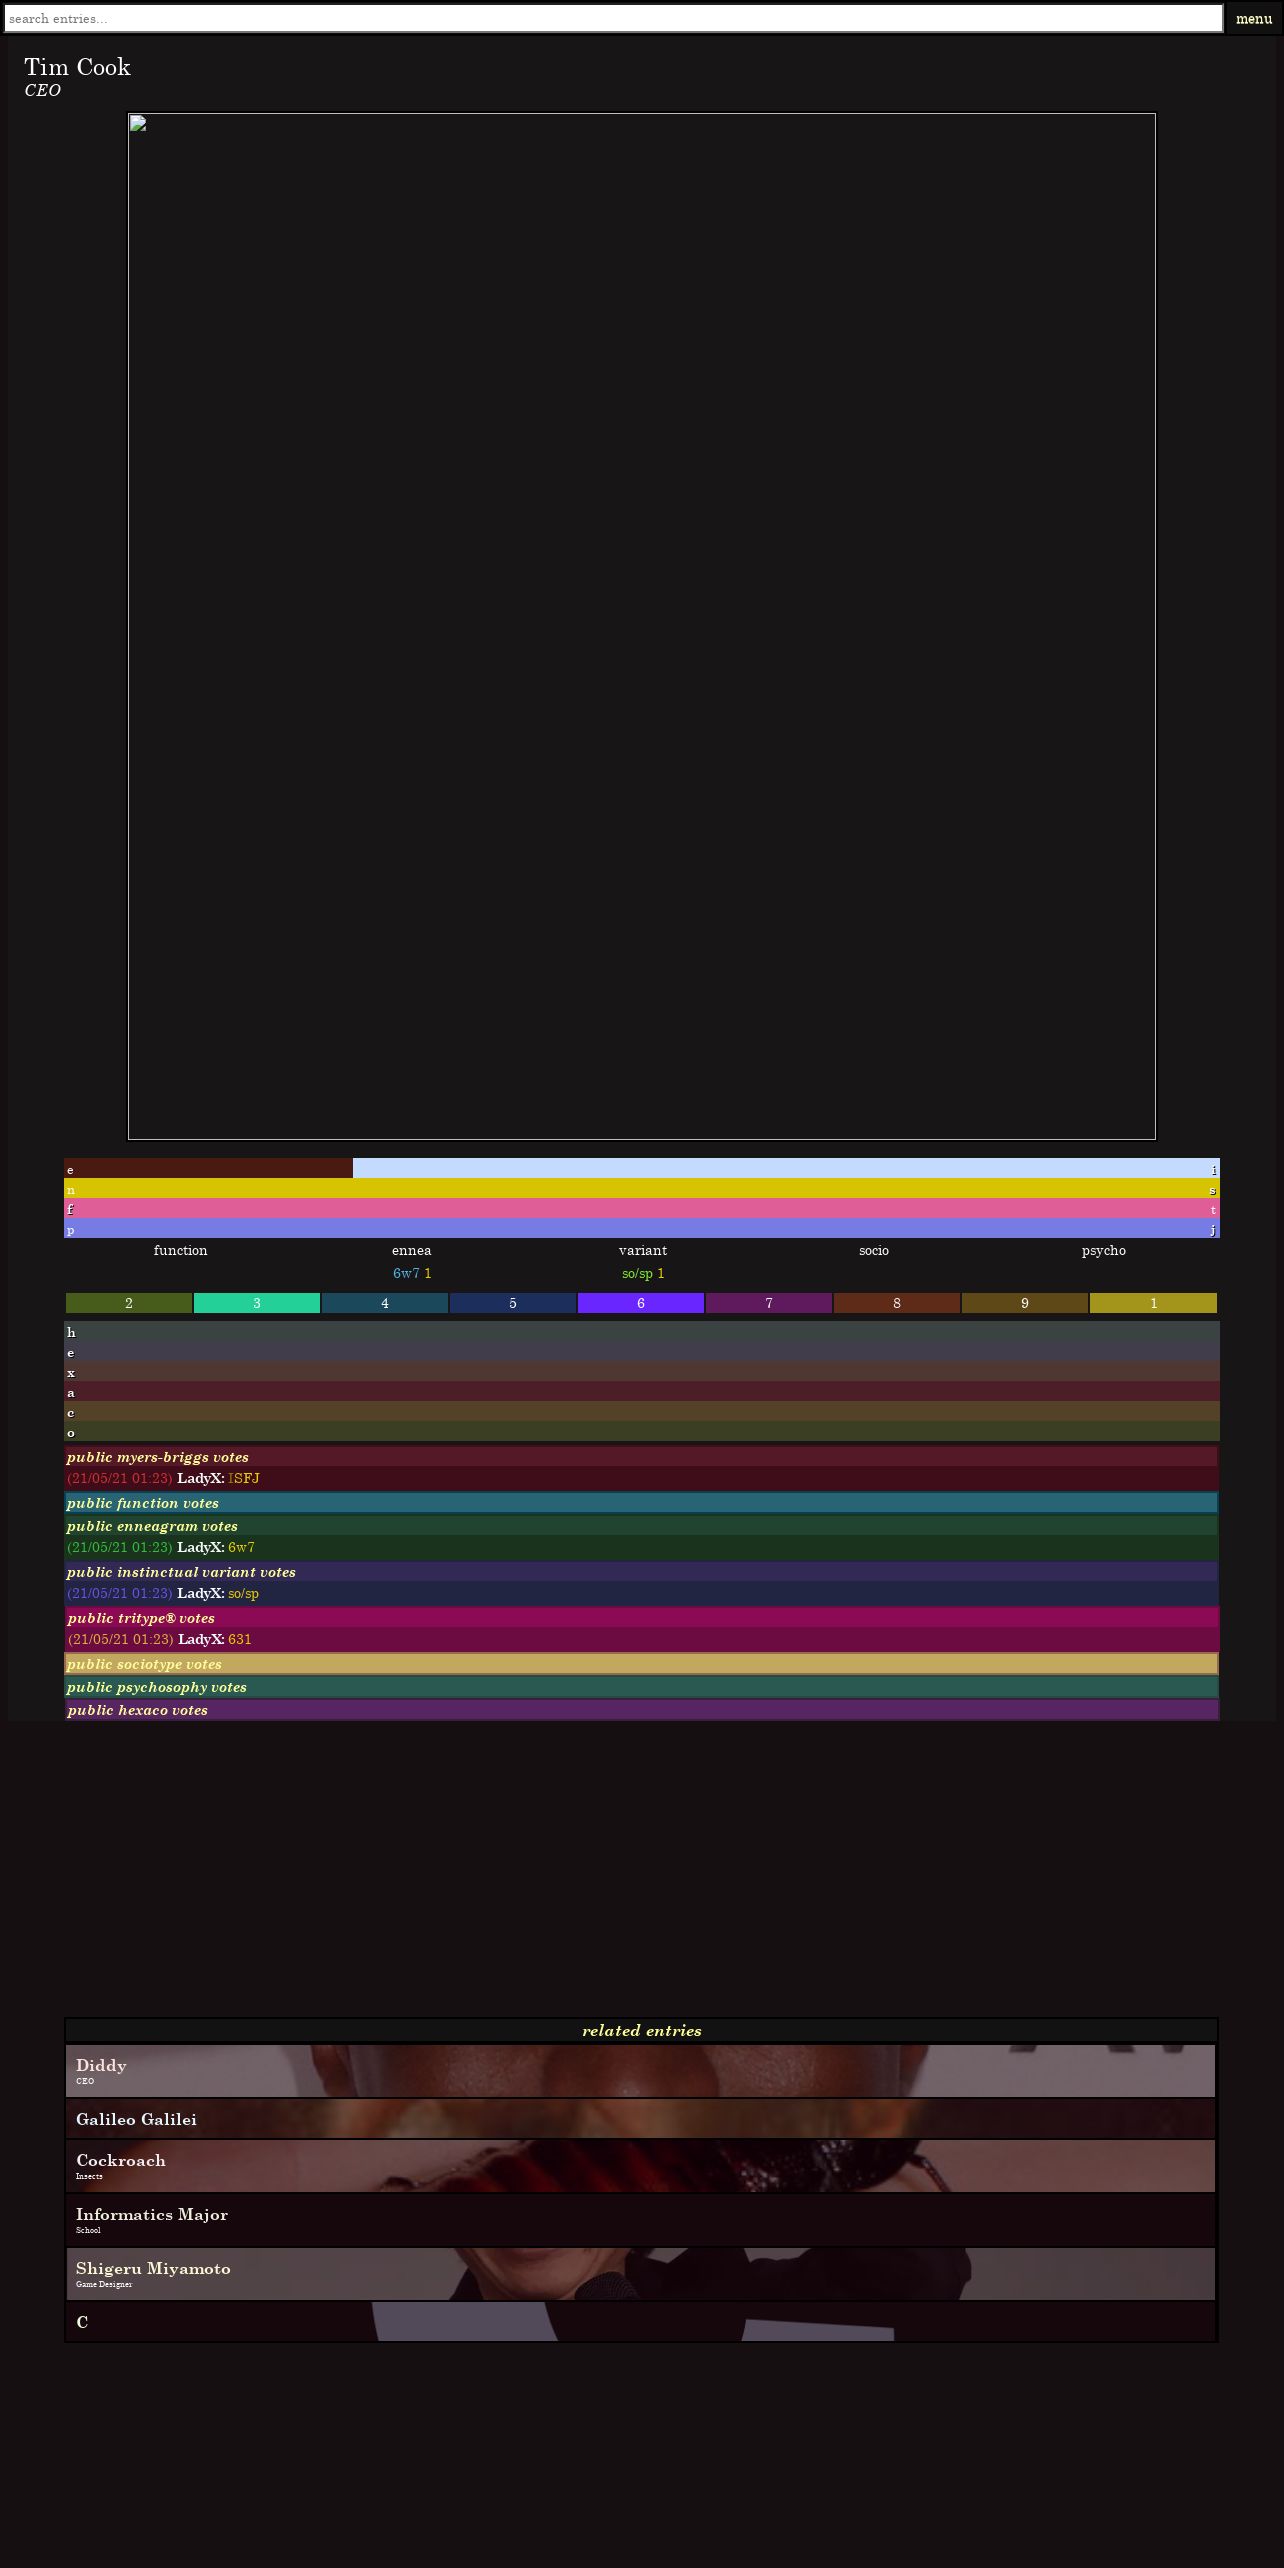Select the variant tab
The width and height of the screenshot is (1284, 2568).
[x=643, y=1250]
